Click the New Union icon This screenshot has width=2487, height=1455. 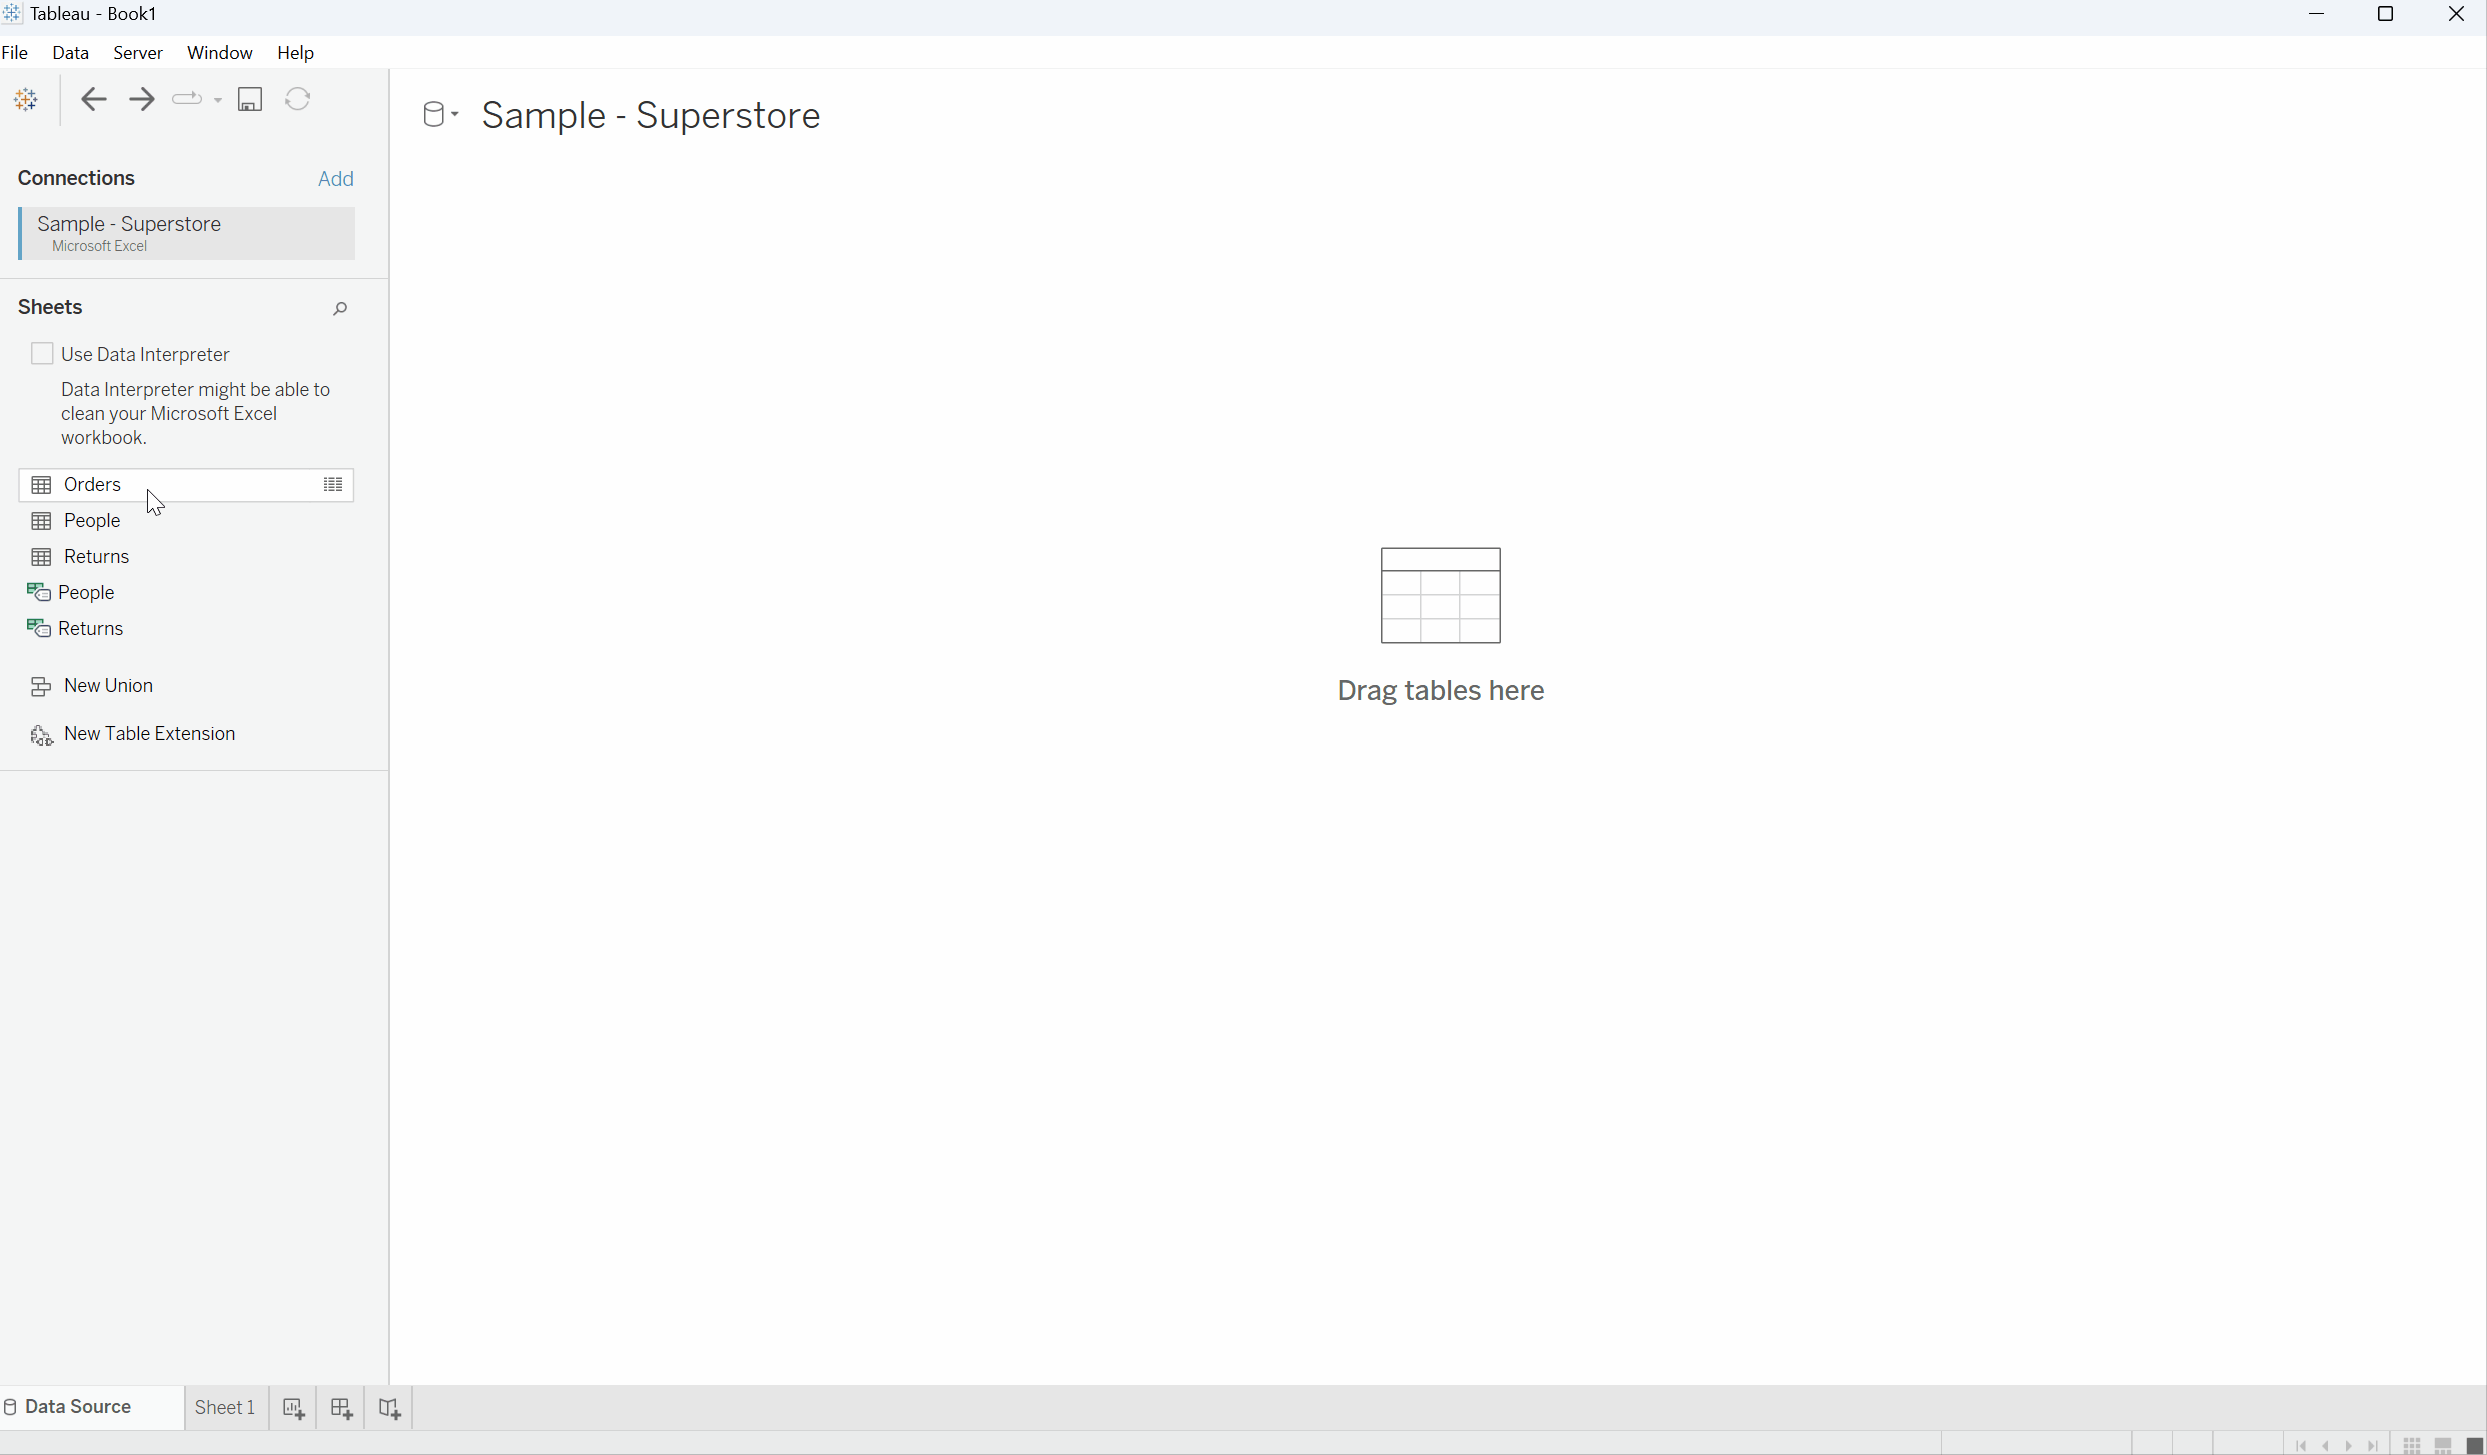point(40,684)
